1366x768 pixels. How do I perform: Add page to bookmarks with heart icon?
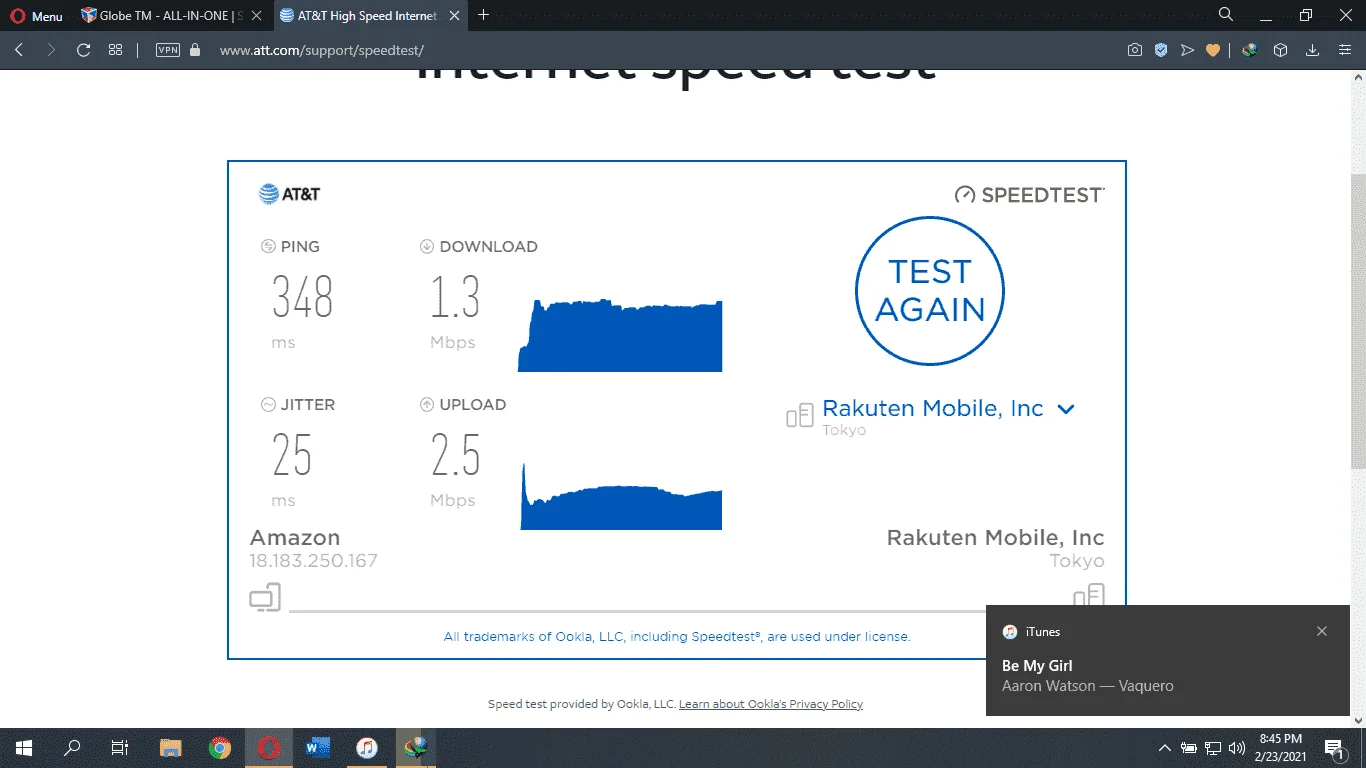click(x=1213, y=50)
